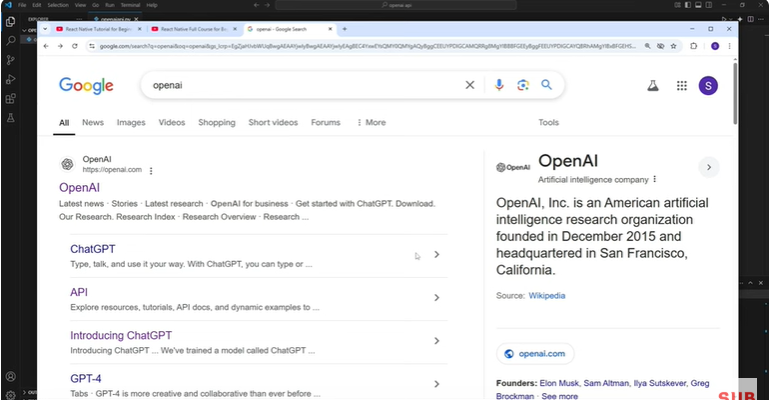The height and width of the screenshot is (400, 770).
Task: Switch to the Short videos tab
Action: (x=273, y=122)
